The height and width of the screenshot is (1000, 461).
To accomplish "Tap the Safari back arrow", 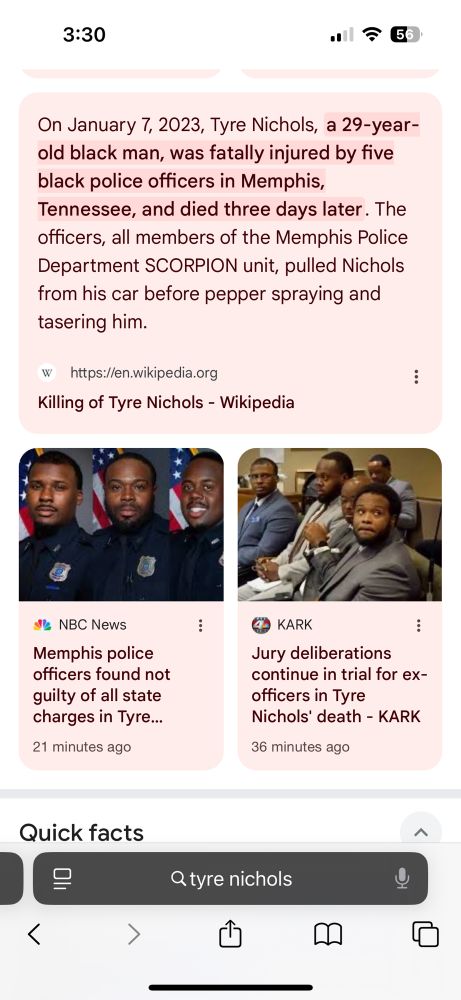I will (x=34, y=934).
